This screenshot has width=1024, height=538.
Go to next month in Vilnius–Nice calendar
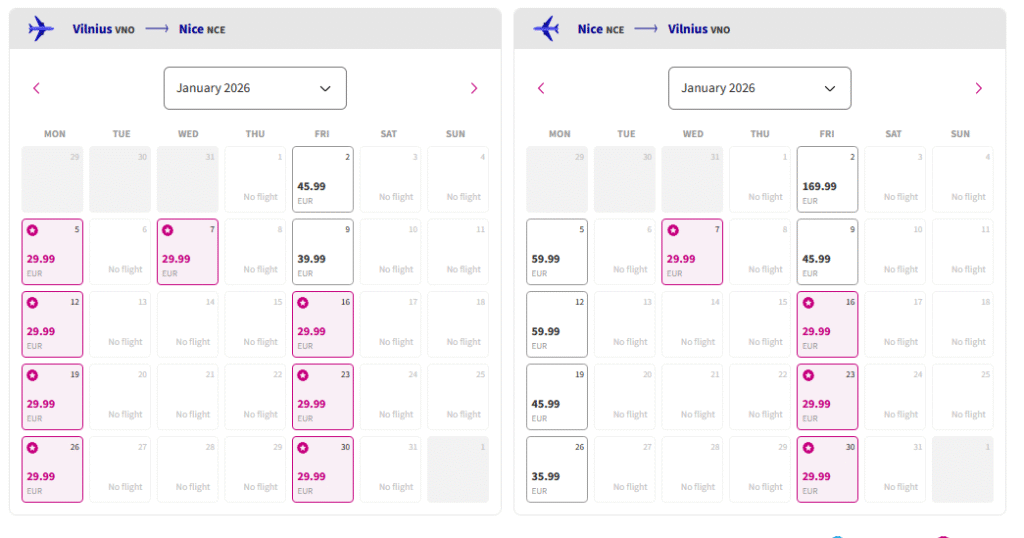(474, 88)
